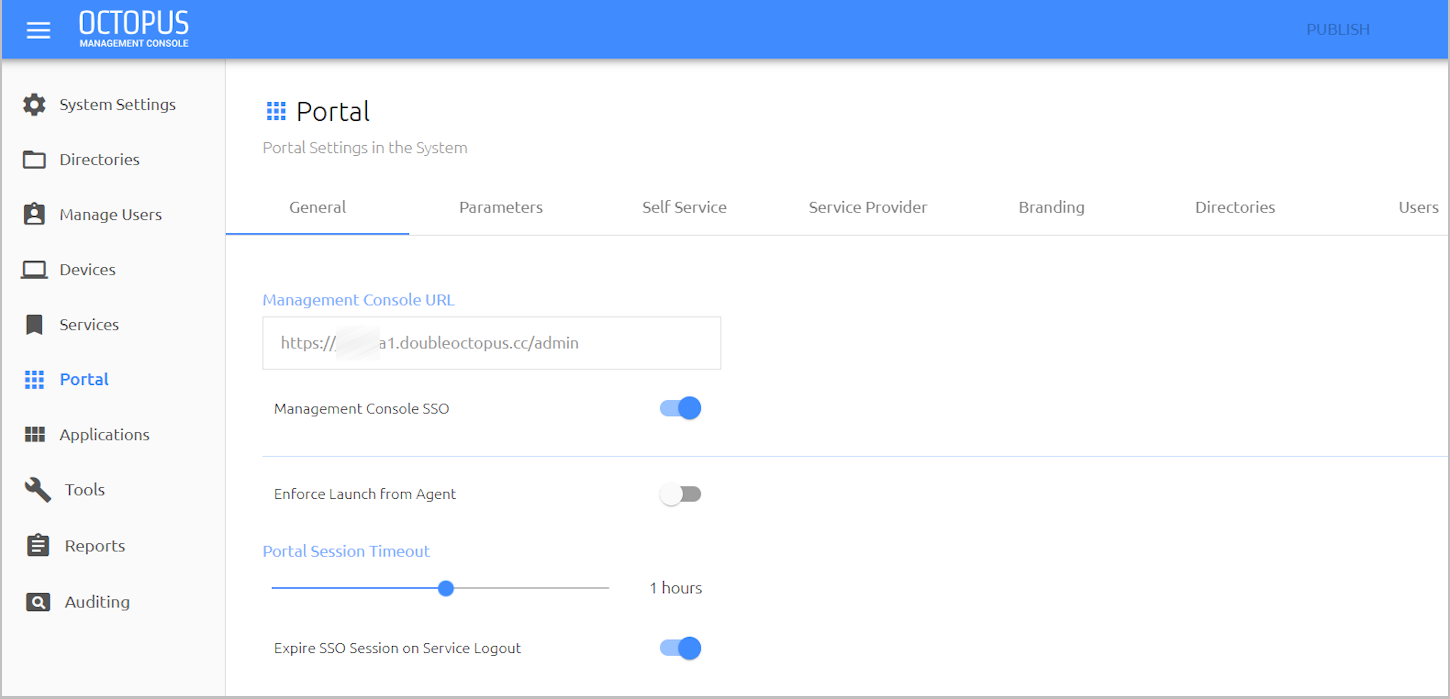Click the Applications tiles icon
The image size is (1450, 699).
point(35,434)
